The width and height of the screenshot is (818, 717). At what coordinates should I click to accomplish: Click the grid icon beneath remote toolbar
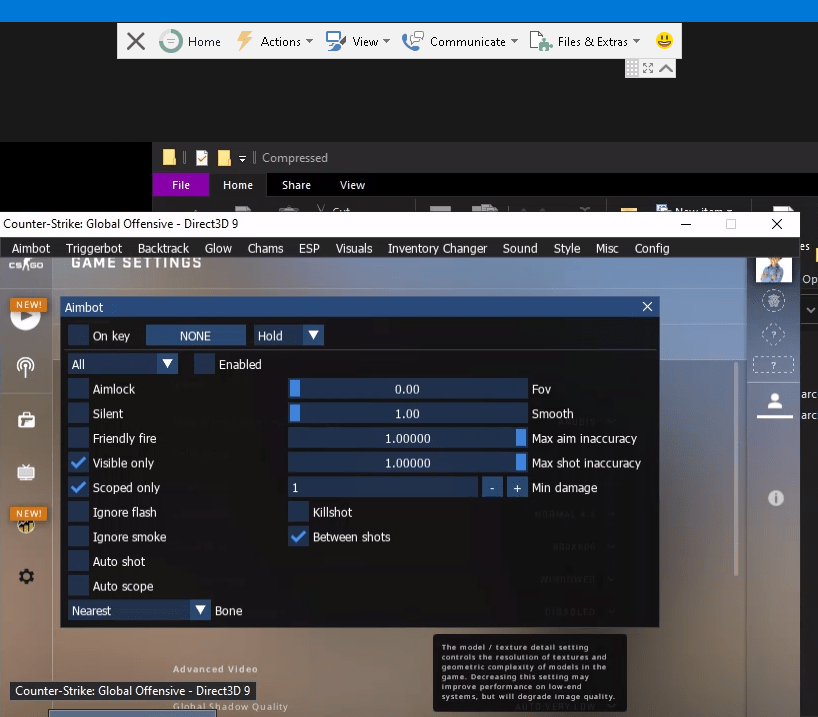tap(632, 68)
